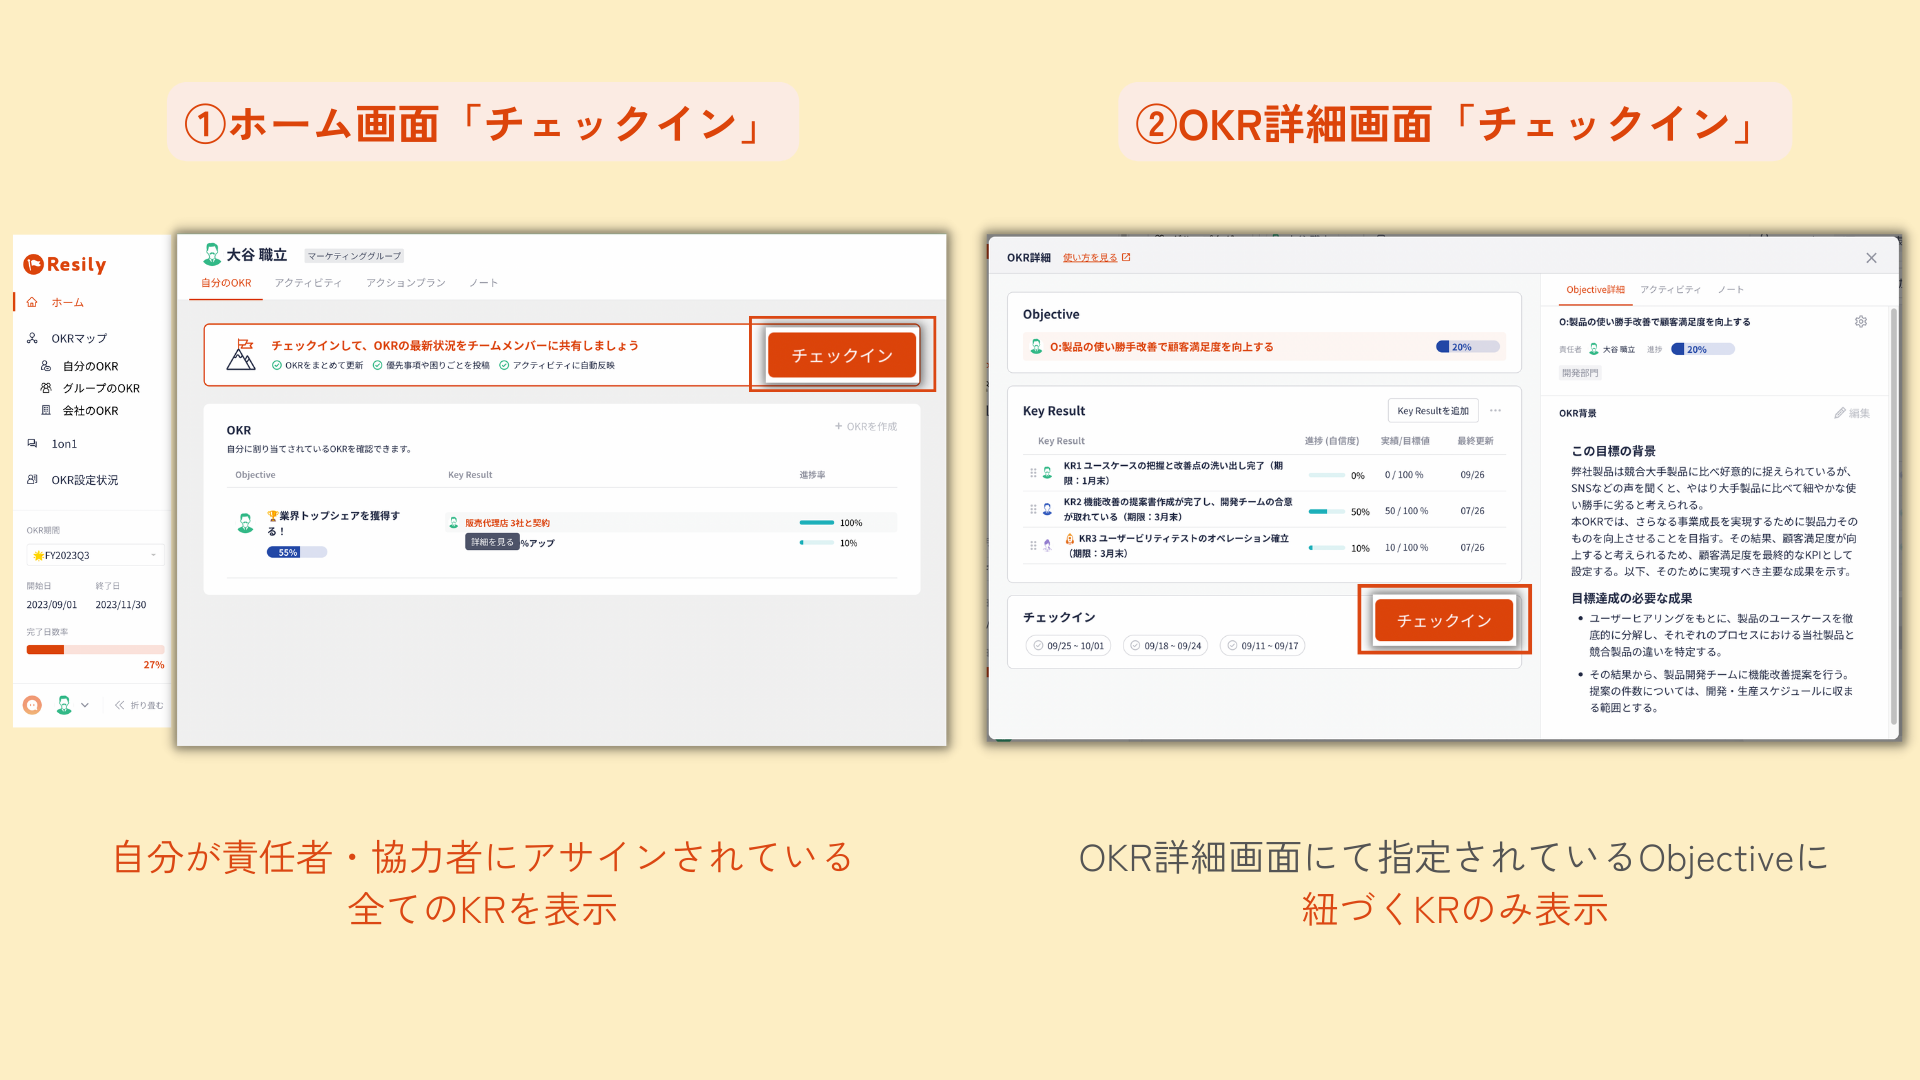
Task: Click the 編集 pencil to edit OKR背景
Action: [x=1852, y=413]
